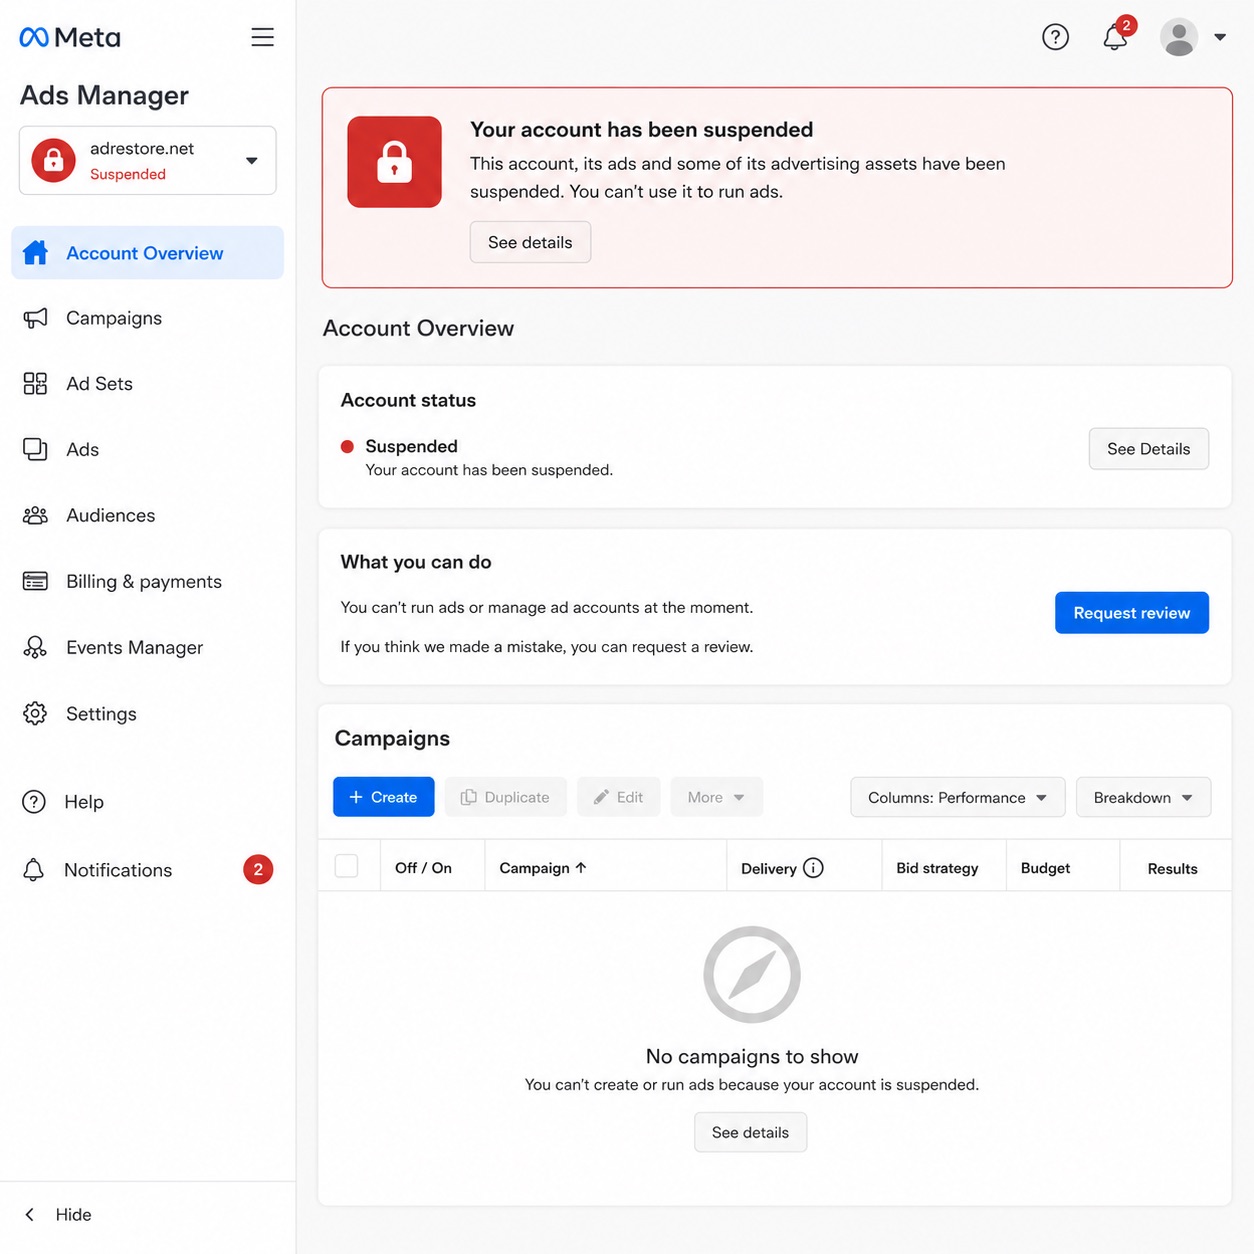Click the Ad Sets grid icon

click(35, 384)
